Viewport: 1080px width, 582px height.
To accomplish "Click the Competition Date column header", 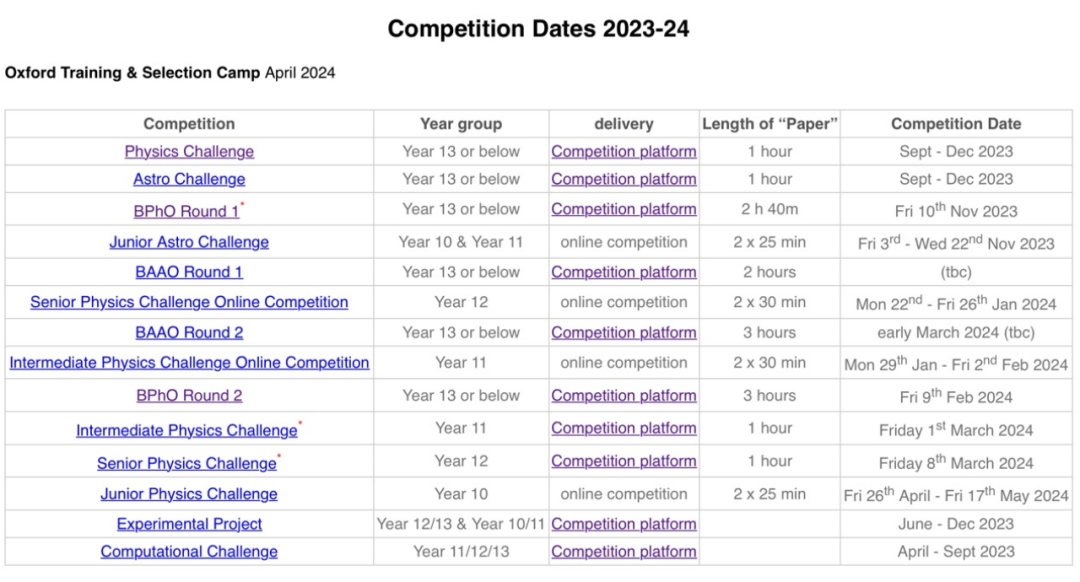I will click(955, 124).
